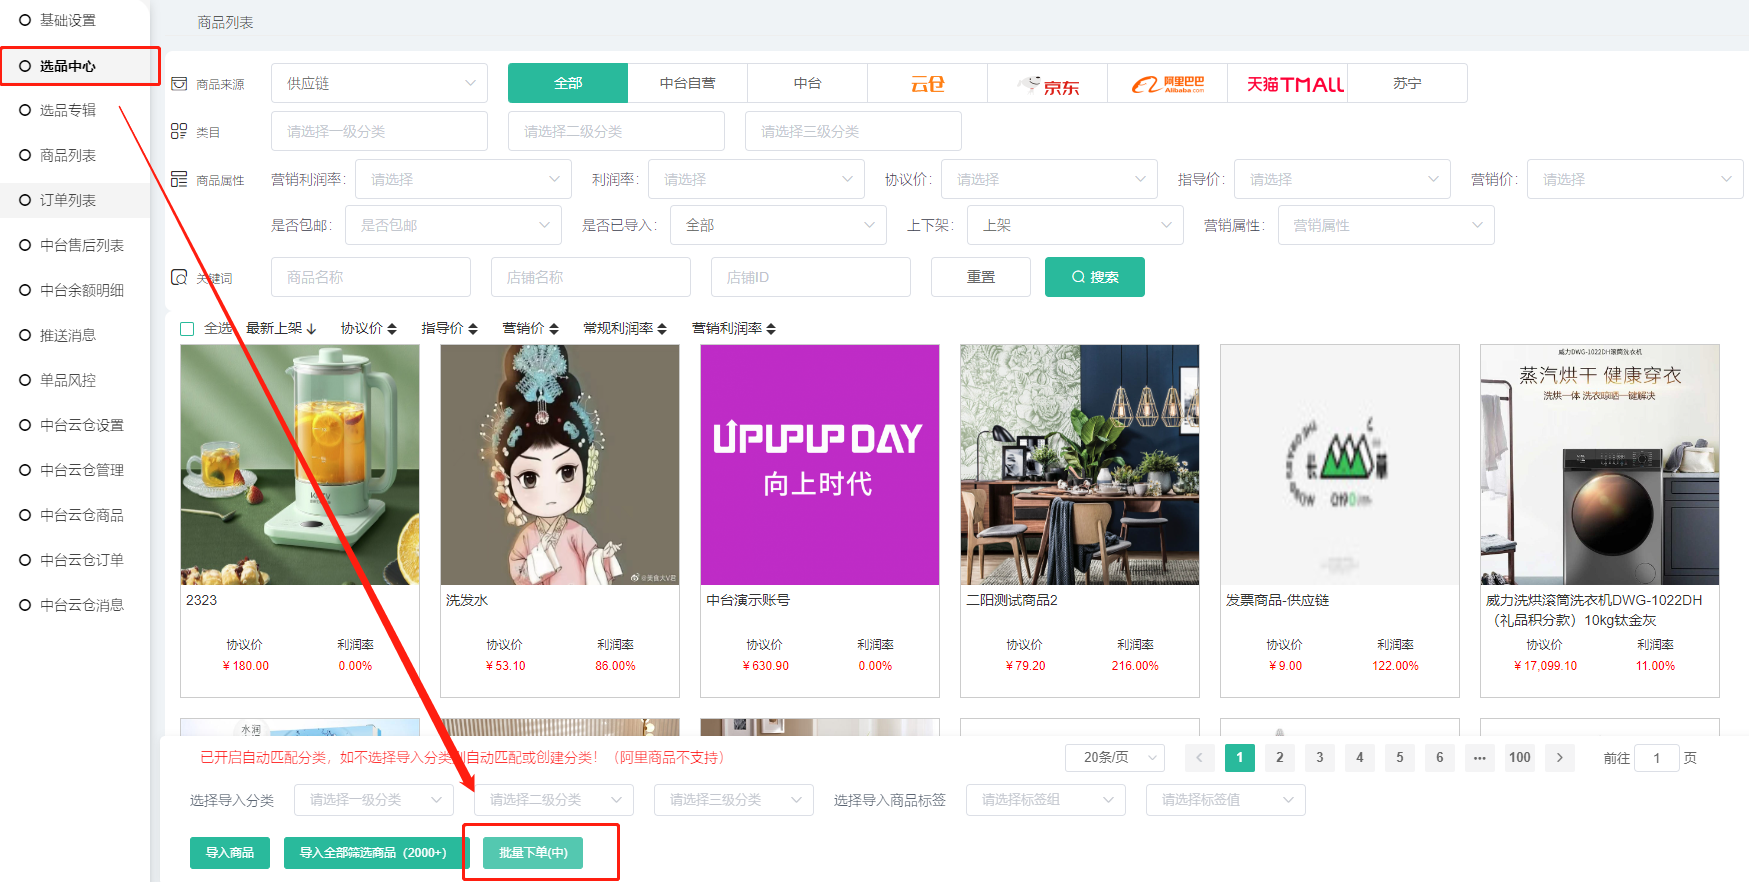Select the 天猫 TMALL logo source tab
Screen dimensions: 1749x882
click(x=1287, y=83)
